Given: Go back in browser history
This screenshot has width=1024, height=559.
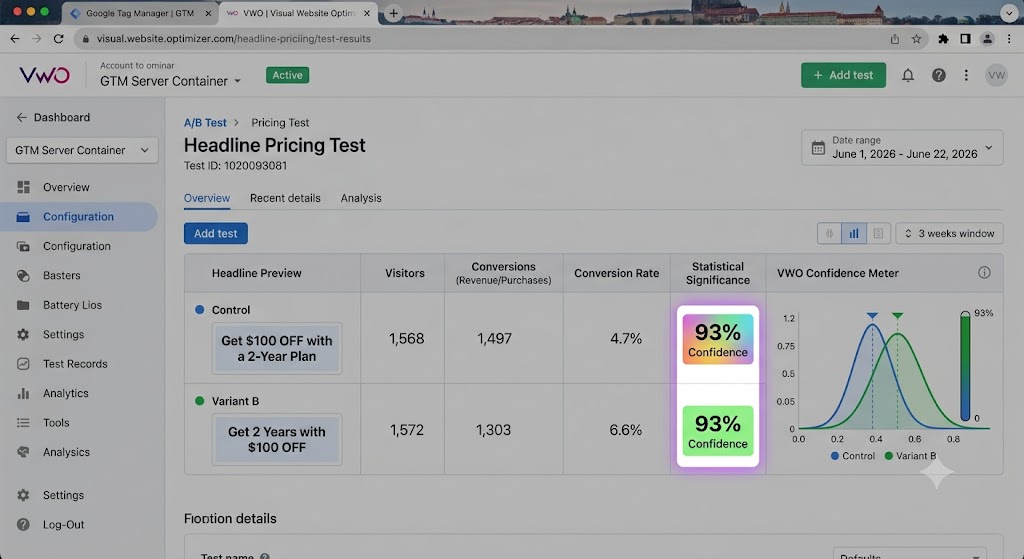Looking at the screenshot, I should 15,39.
